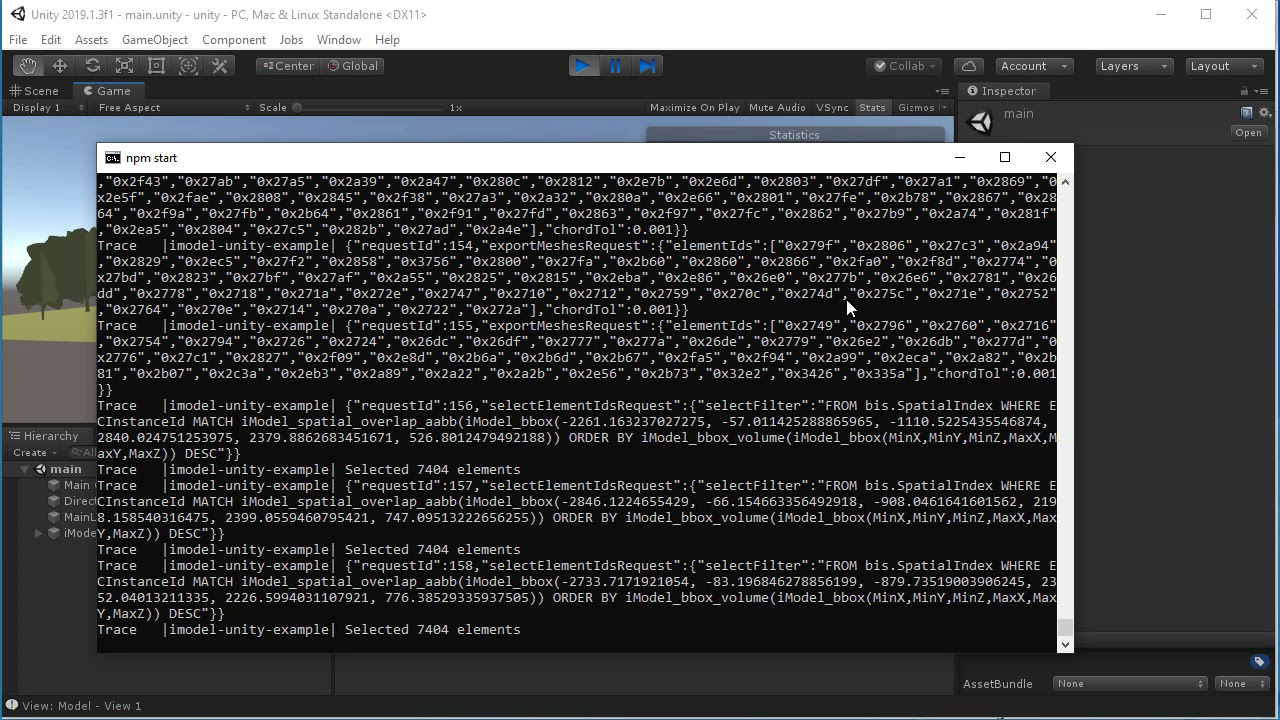Click the Unity asset icon beside main
This screenshot has width=1280, height=720.
click(981, 122)
